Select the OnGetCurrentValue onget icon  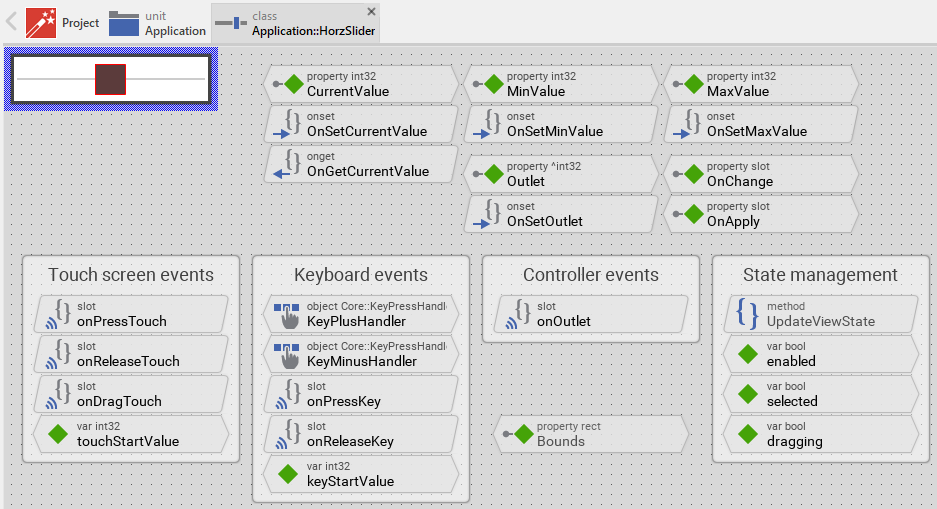coord(291,164)
